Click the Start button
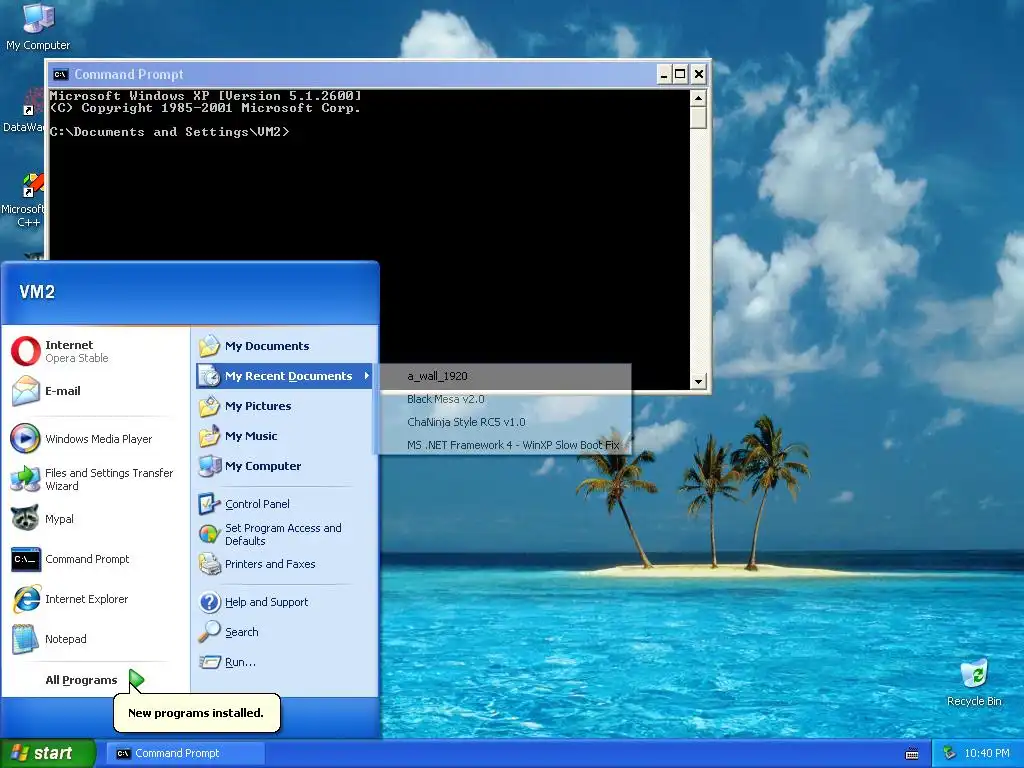The height and width of the screenshot is (768, 1024). coord(47,753)
